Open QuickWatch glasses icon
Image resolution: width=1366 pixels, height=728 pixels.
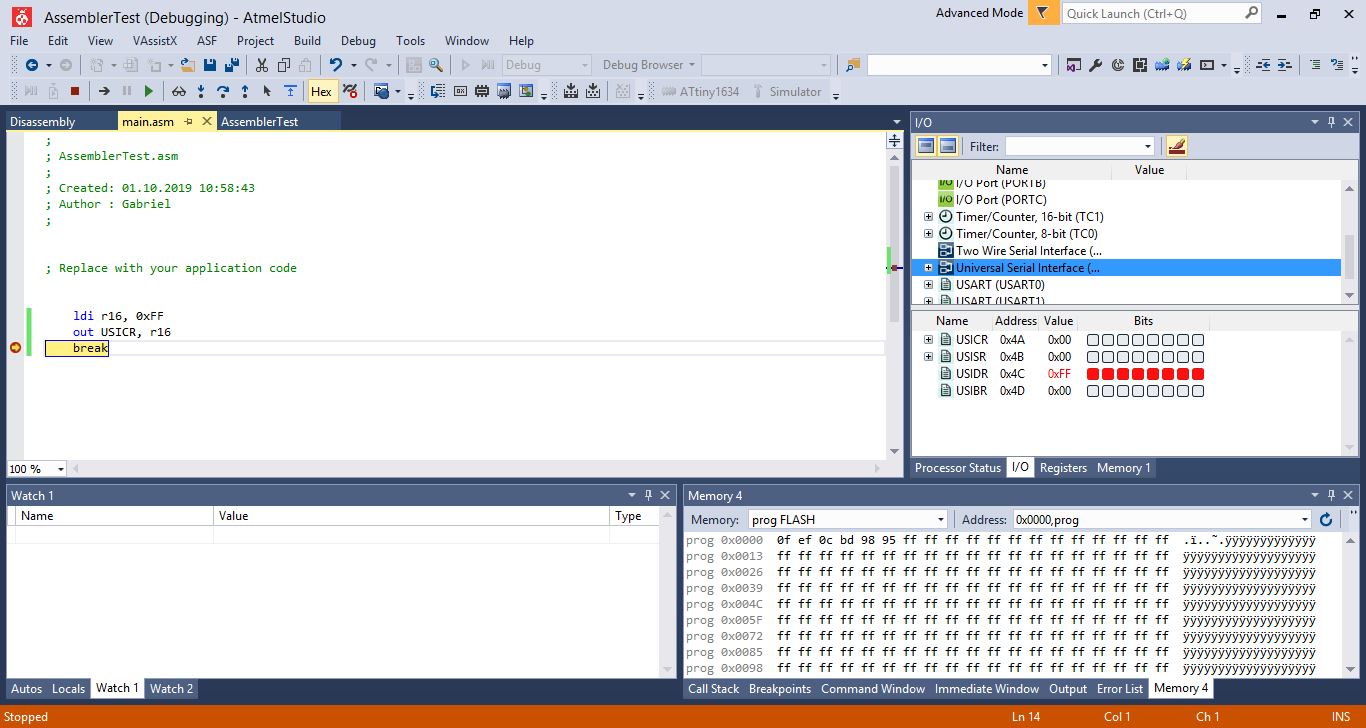[179, 91]
